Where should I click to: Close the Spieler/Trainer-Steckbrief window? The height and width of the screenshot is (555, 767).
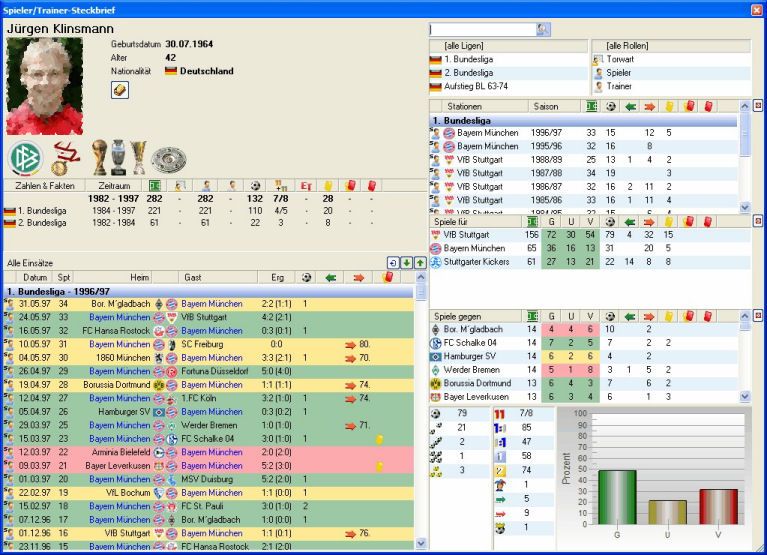[756, 10]
